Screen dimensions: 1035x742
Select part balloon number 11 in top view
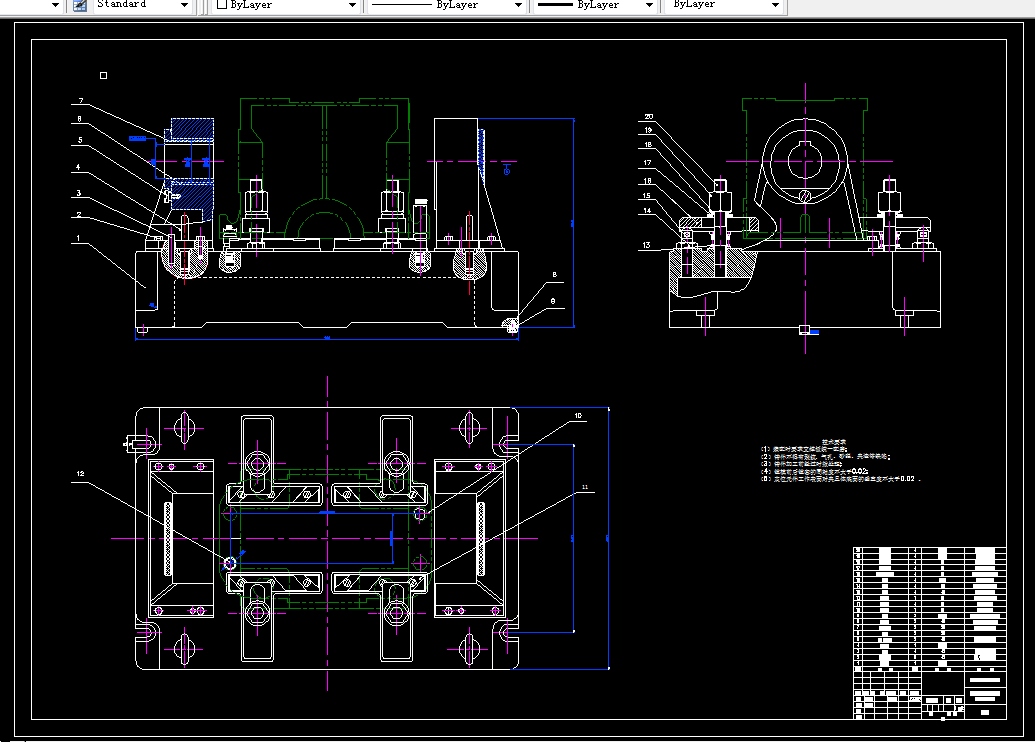click(585, 487)
